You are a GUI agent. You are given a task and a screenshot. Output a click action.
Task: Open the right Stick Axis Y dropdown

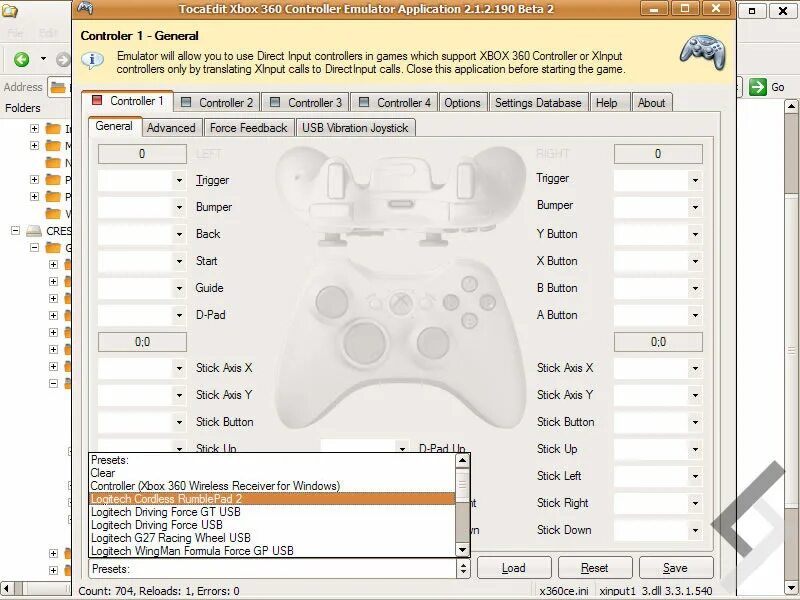click(695, 395)
